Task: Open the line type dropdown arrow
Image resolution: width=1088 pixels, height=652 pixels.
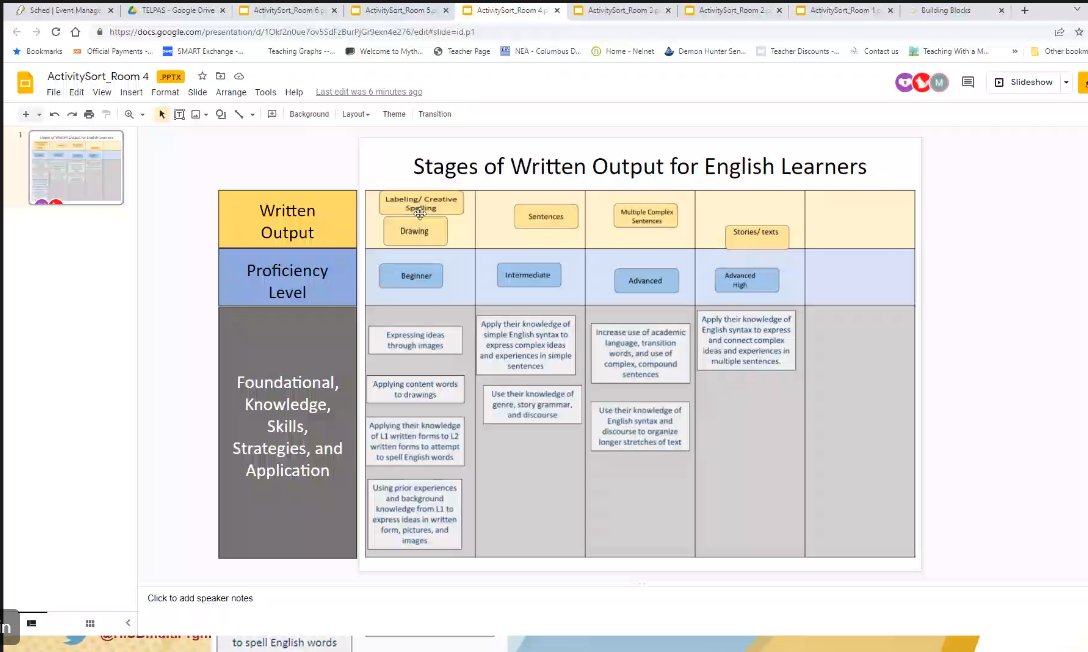Action: 253,114
